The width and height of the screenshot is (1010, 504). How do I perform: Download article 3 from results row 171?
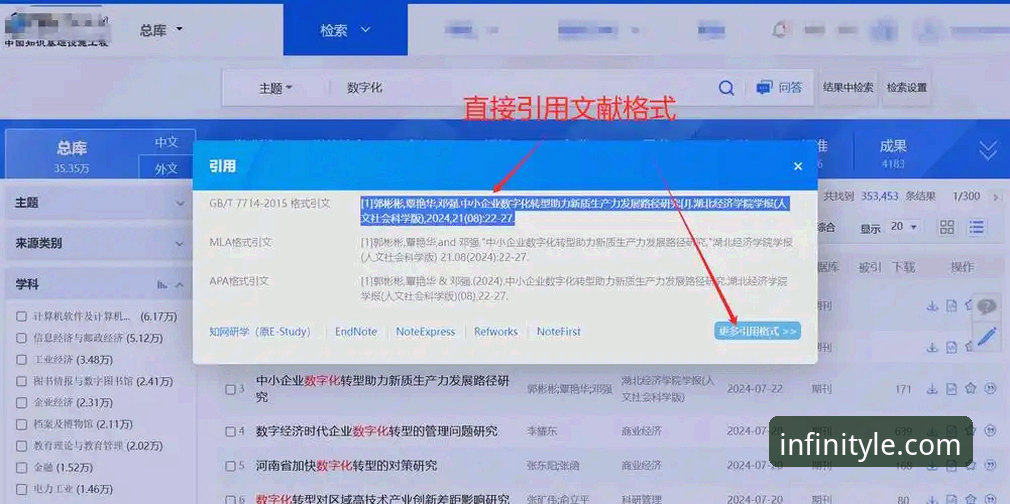click(932, 389)
